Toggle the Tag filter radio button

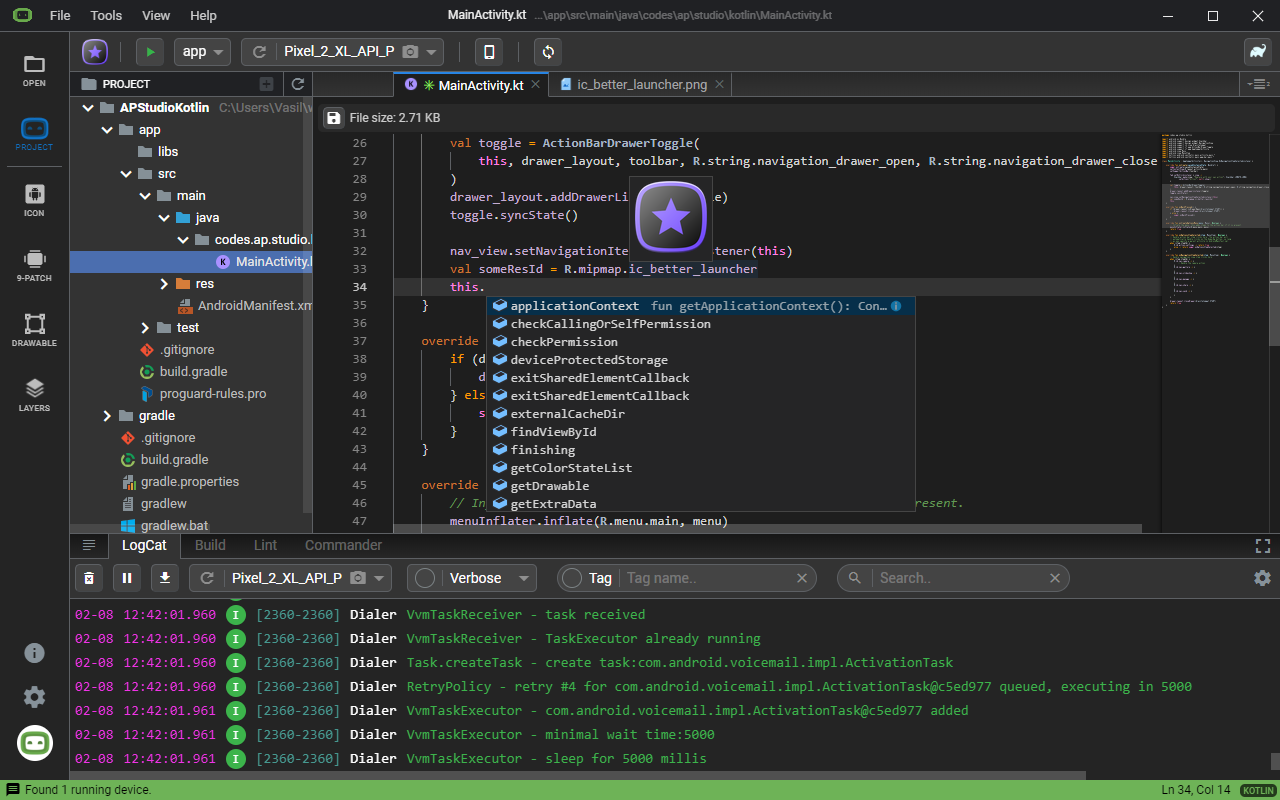coord(572,578)
